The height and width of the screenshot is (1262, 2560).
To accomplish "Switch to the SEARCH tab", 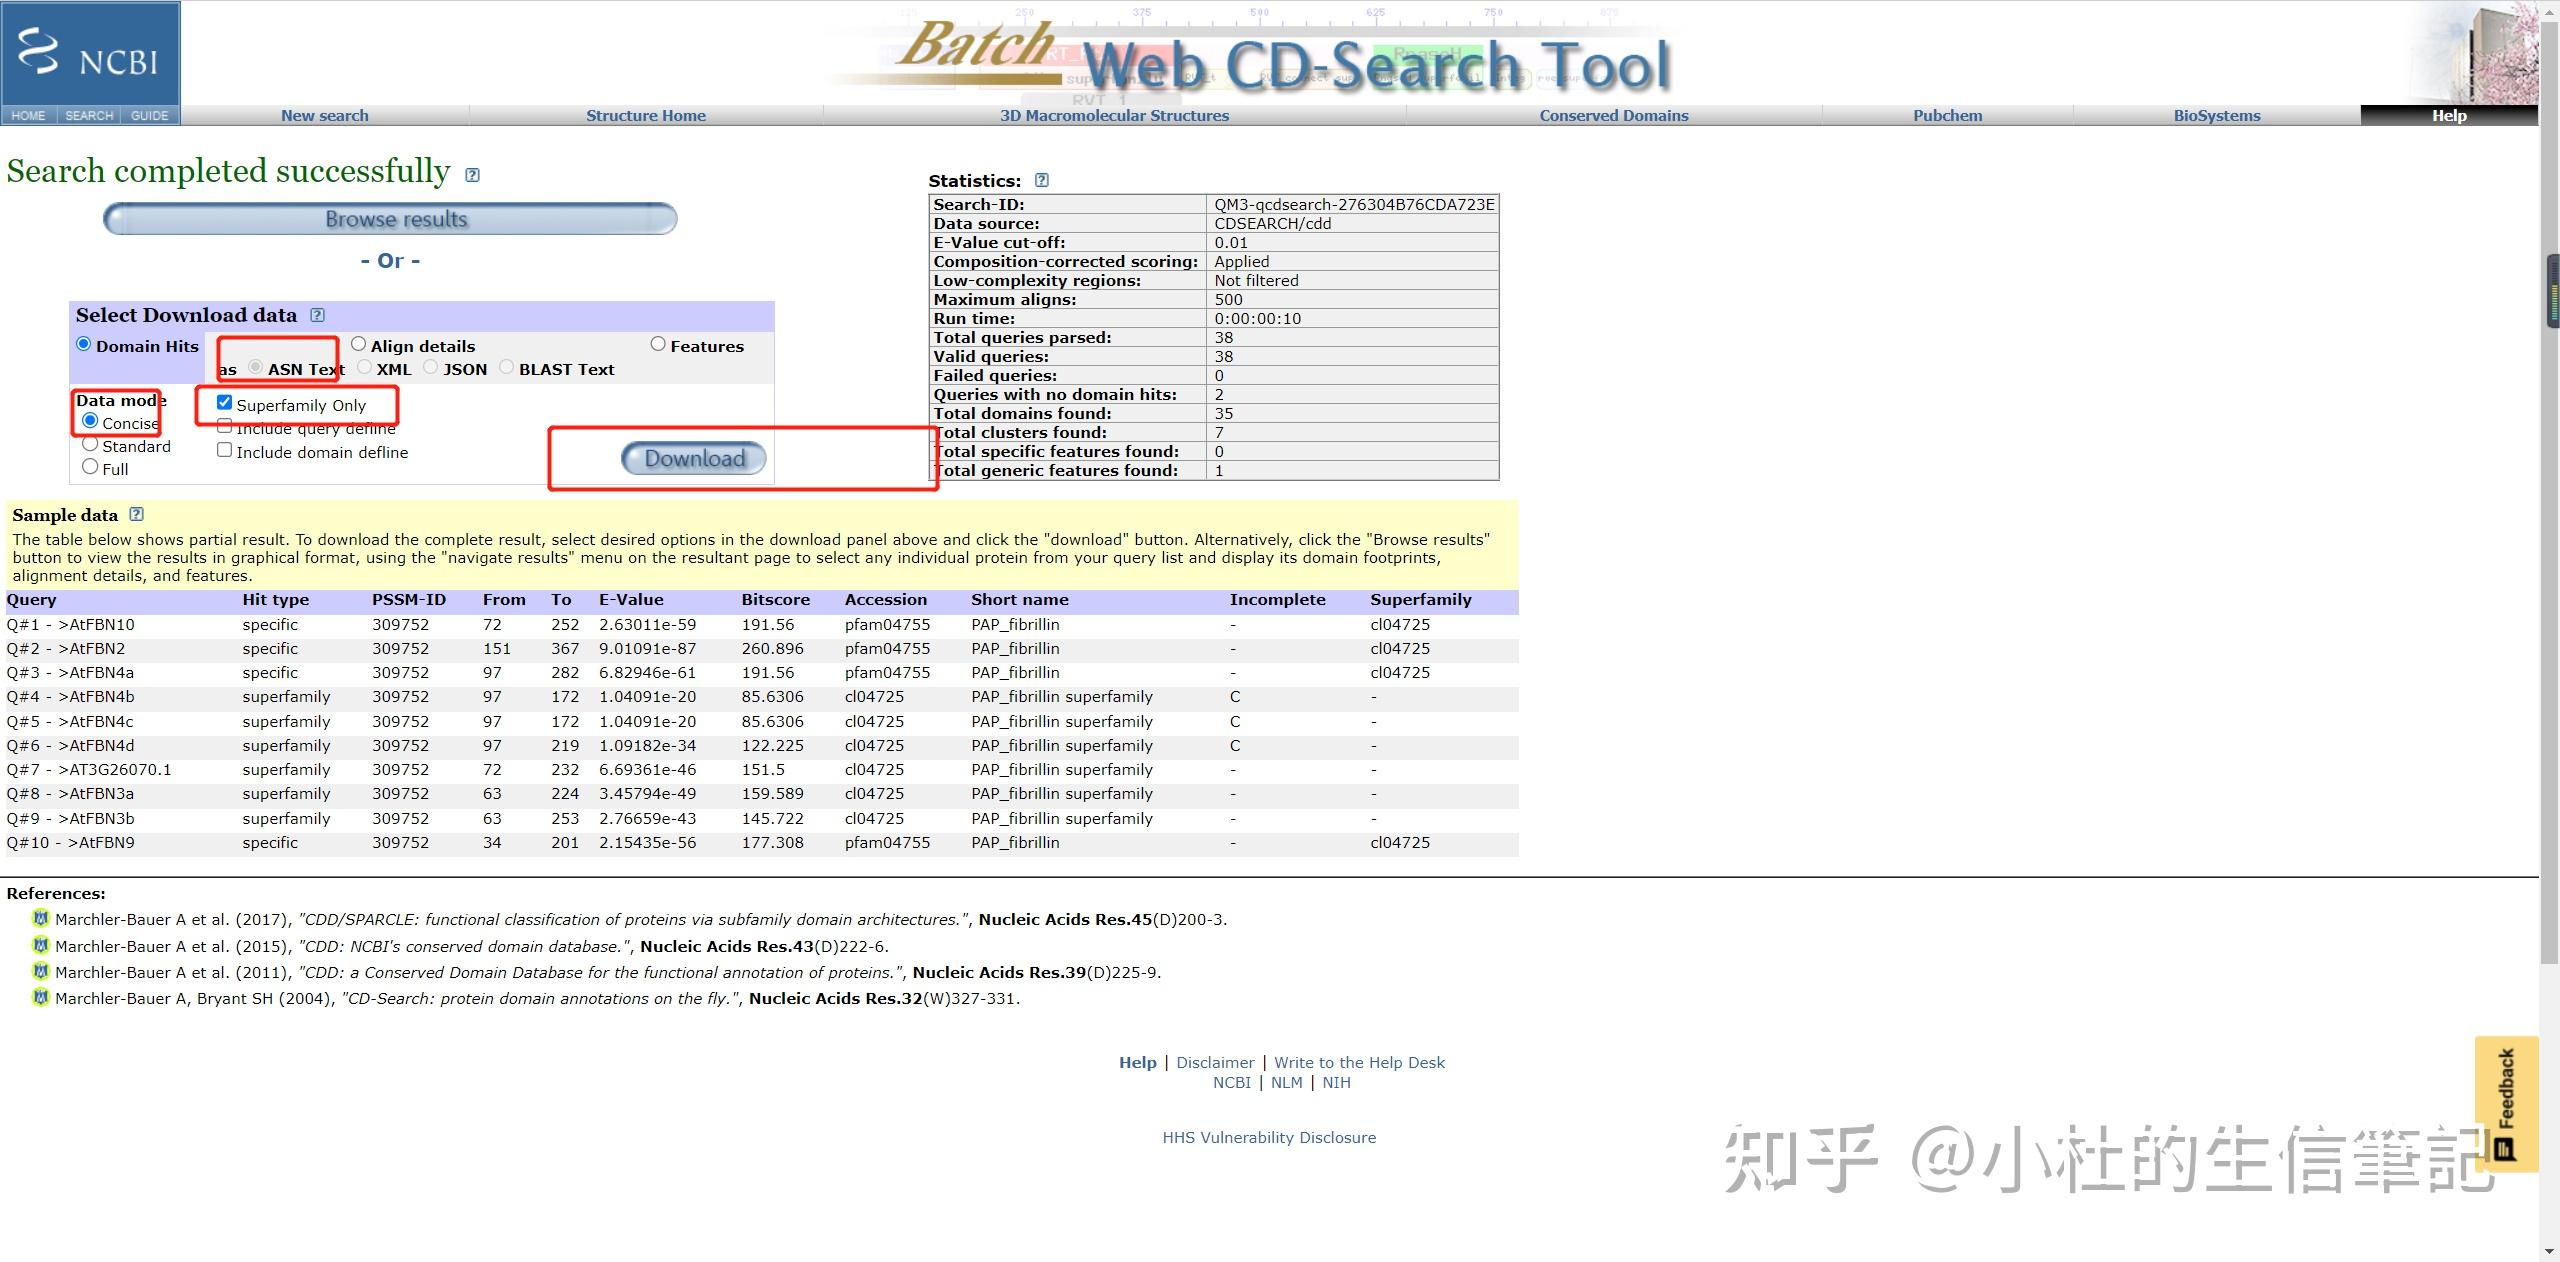I will (x=89, y=115).
